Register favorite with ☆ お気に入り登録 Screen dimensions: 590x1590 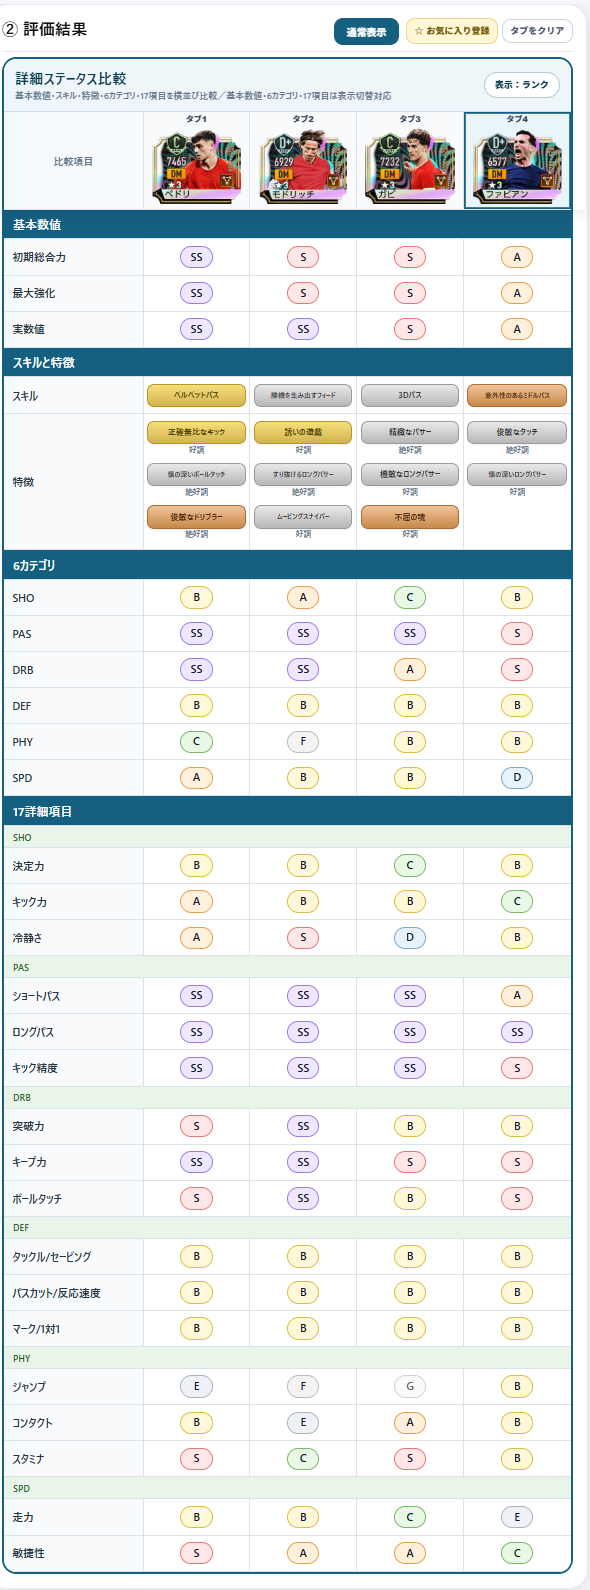[452, 31]
